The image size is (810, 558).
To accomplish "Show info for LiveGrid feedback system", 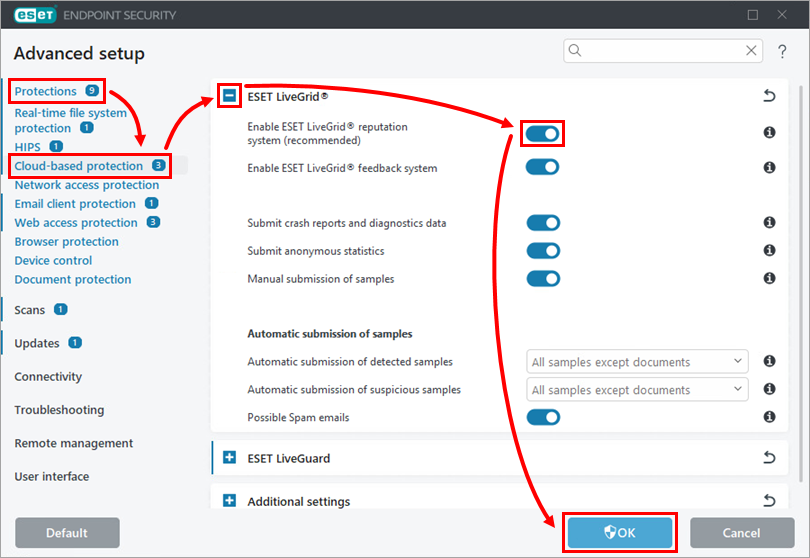I will pos(769,167).
